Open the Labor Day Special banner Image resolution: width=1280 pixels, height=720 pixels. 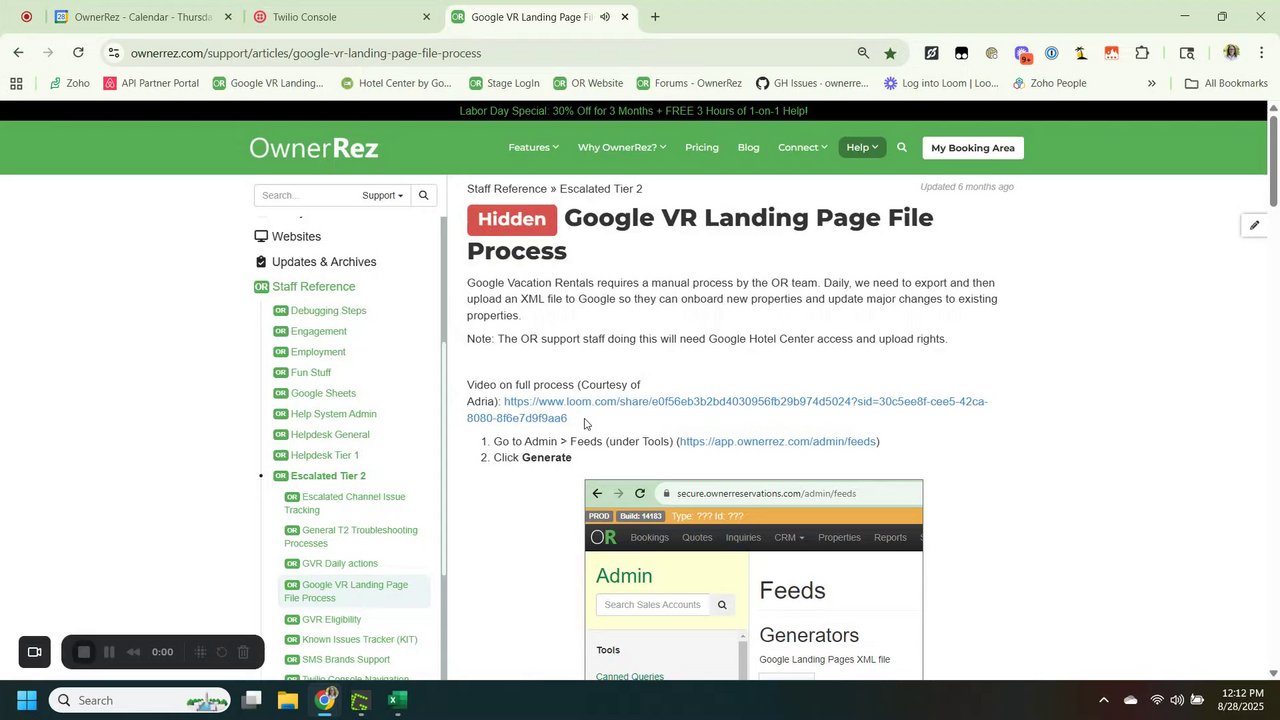click(x=633, y=111)
